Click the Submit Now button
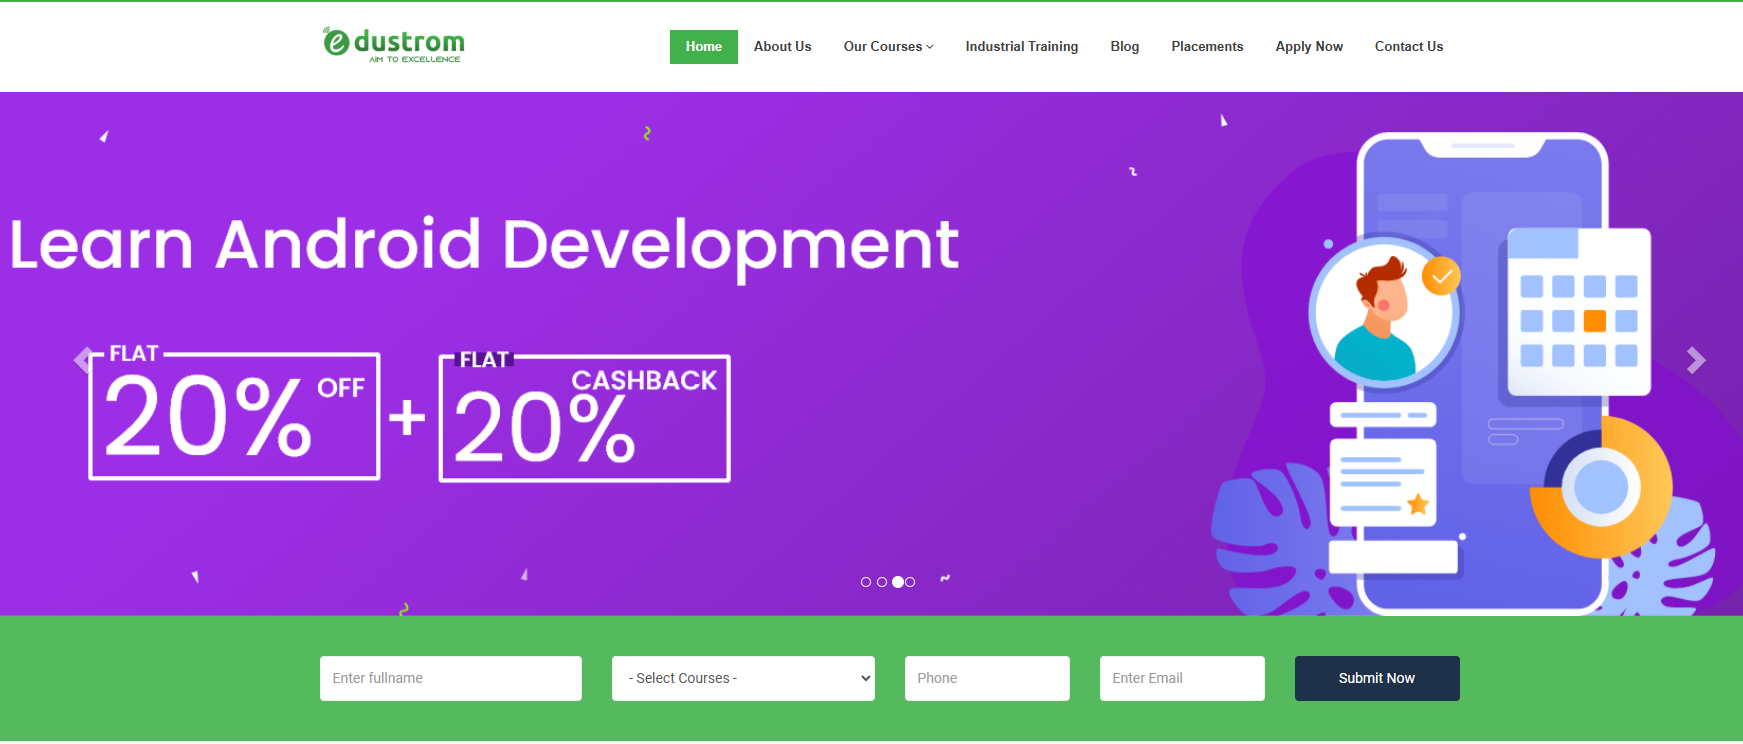The height and width of the screenshot is (744, 1743). 1377,678
